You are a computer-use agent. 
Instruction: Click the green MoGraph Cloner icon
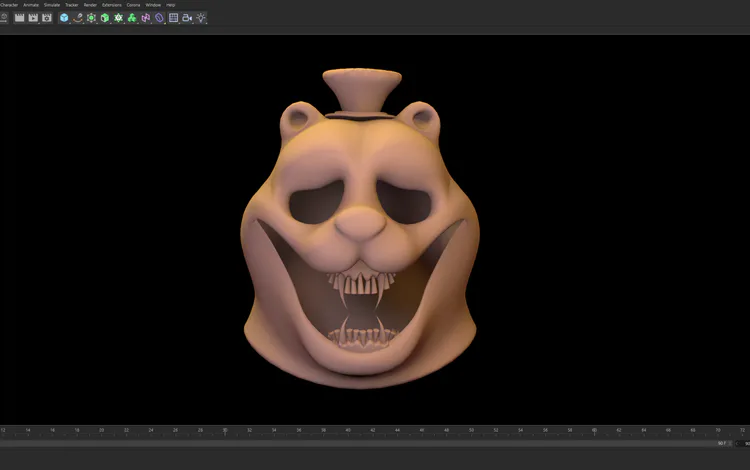132,18
